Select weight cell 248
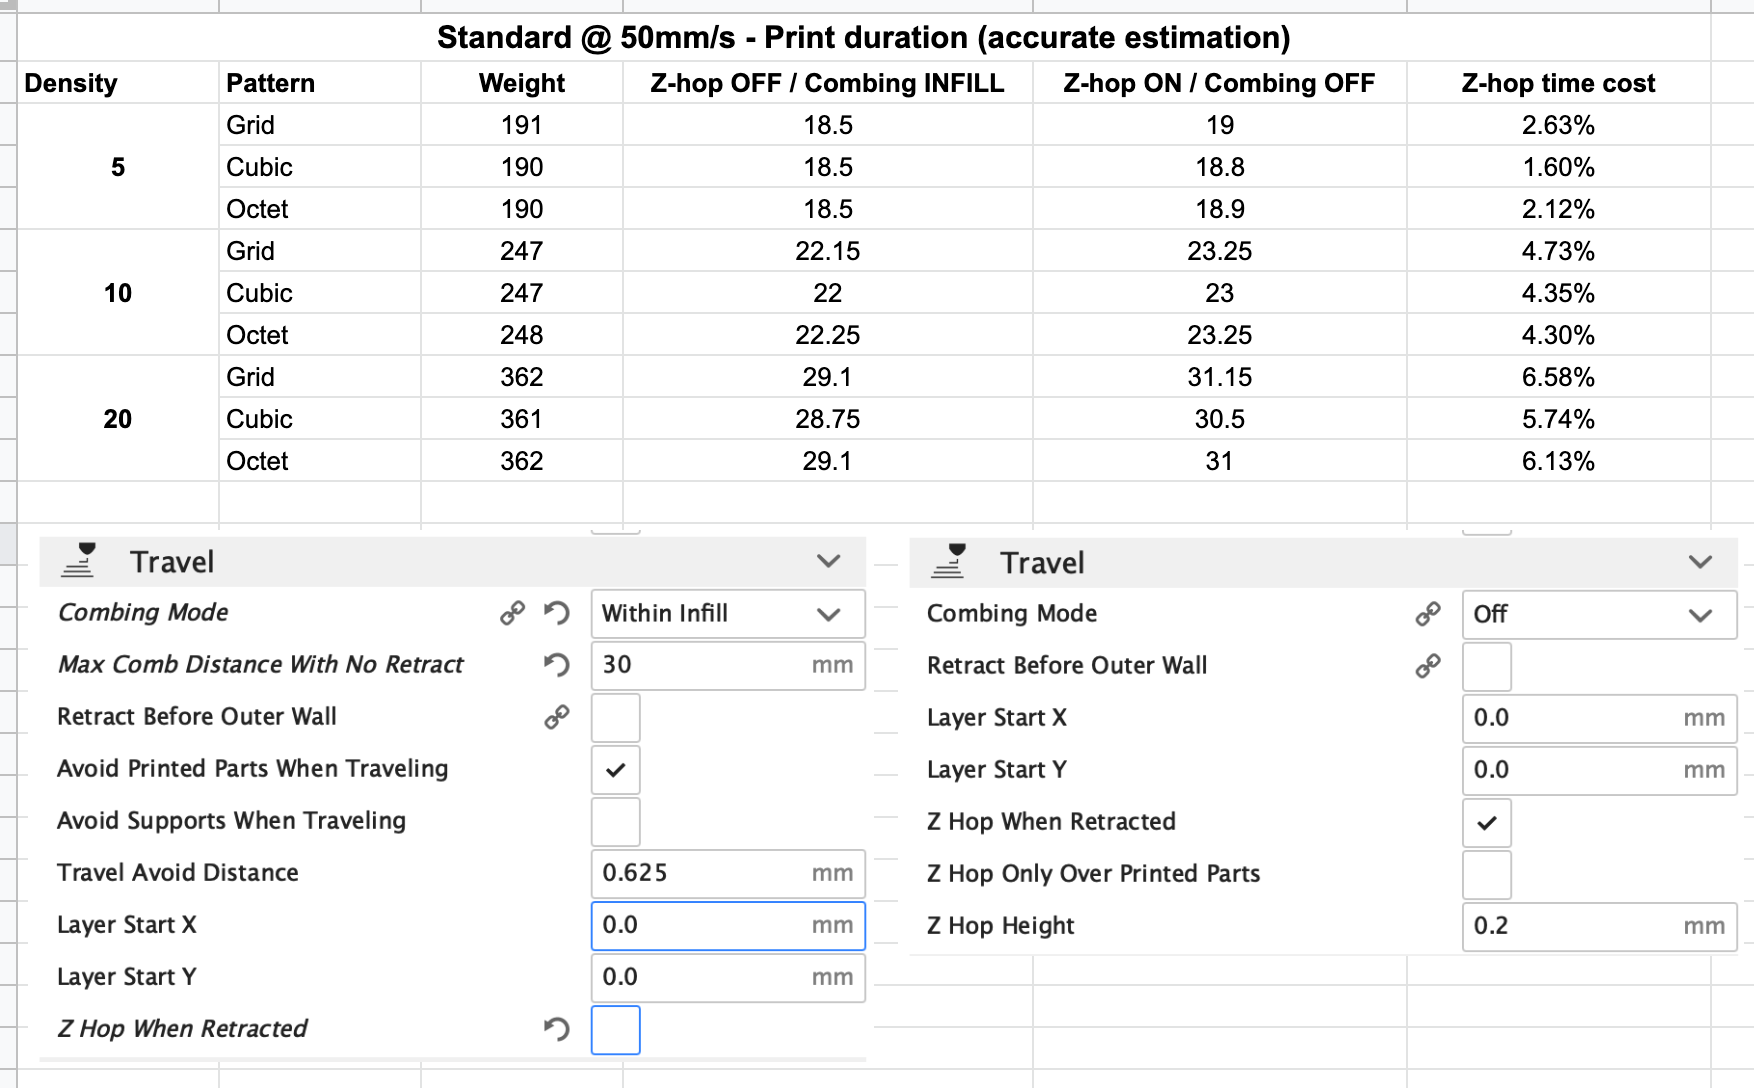 522,335
